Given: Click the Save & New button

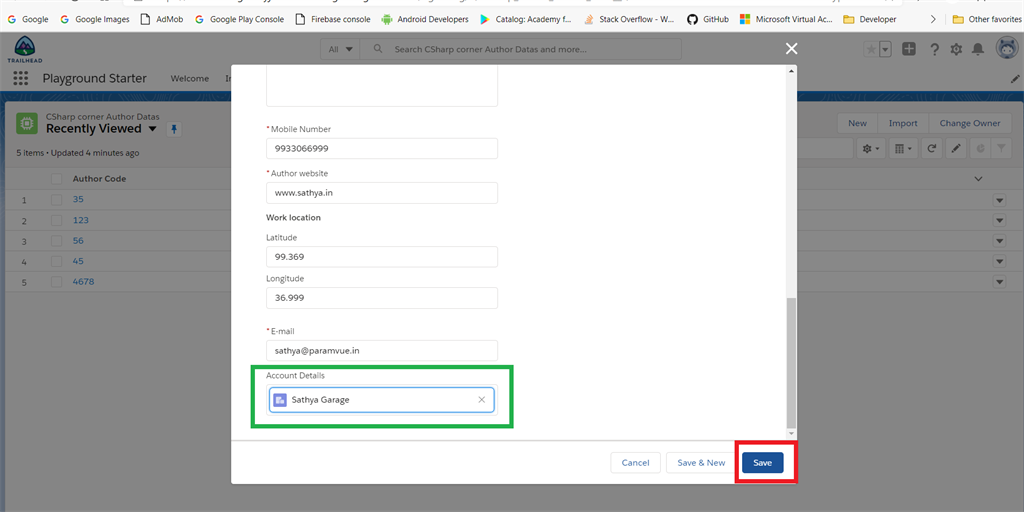Looking at the screenshot, I should pyautogui.click(x=701, y=462).
